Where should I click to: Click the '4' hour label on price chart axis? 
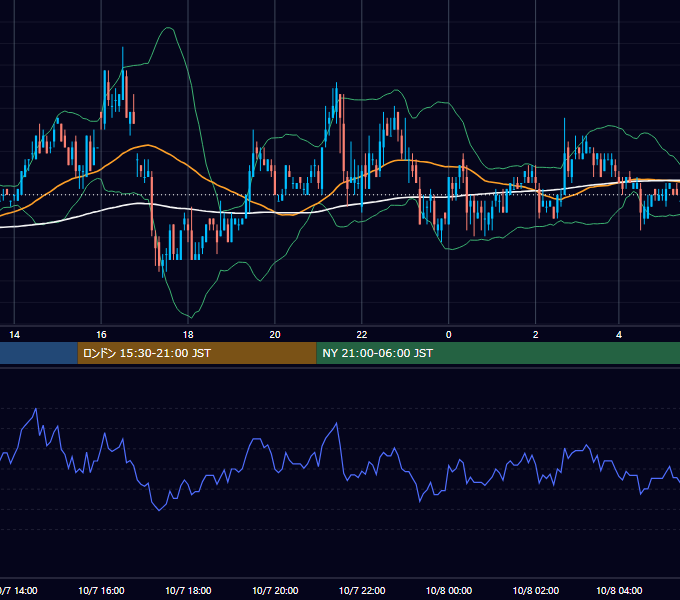click(619, 335)
